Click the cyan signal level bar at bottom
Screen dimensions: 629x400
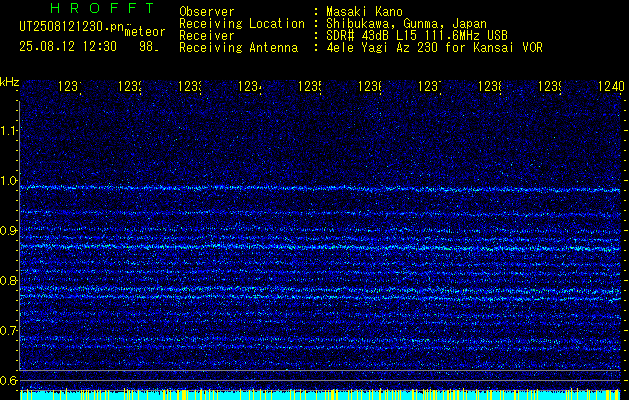[320, 394]
